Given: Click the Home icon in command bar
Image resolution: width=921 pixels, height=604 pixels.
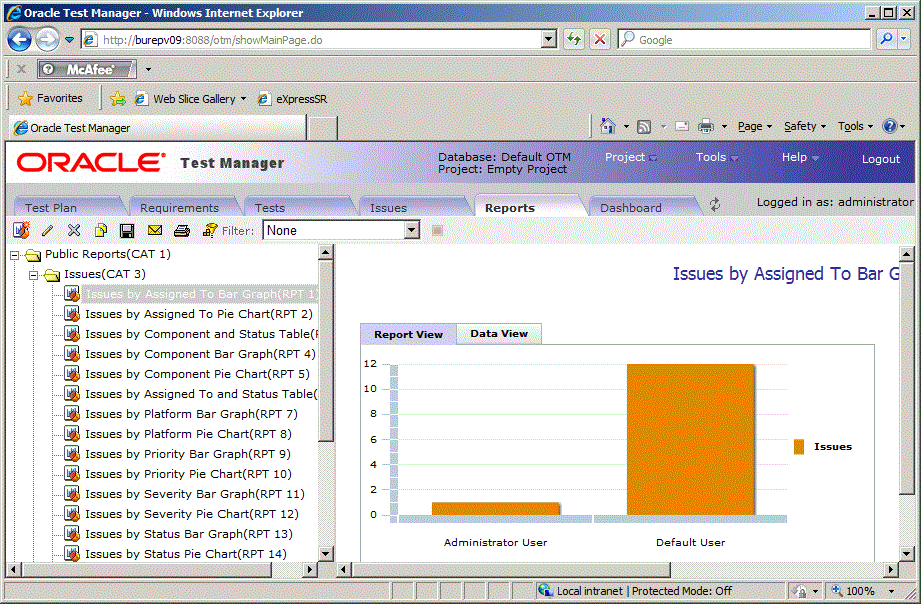Looking at the screenshot, I should [x=608, y=126].
